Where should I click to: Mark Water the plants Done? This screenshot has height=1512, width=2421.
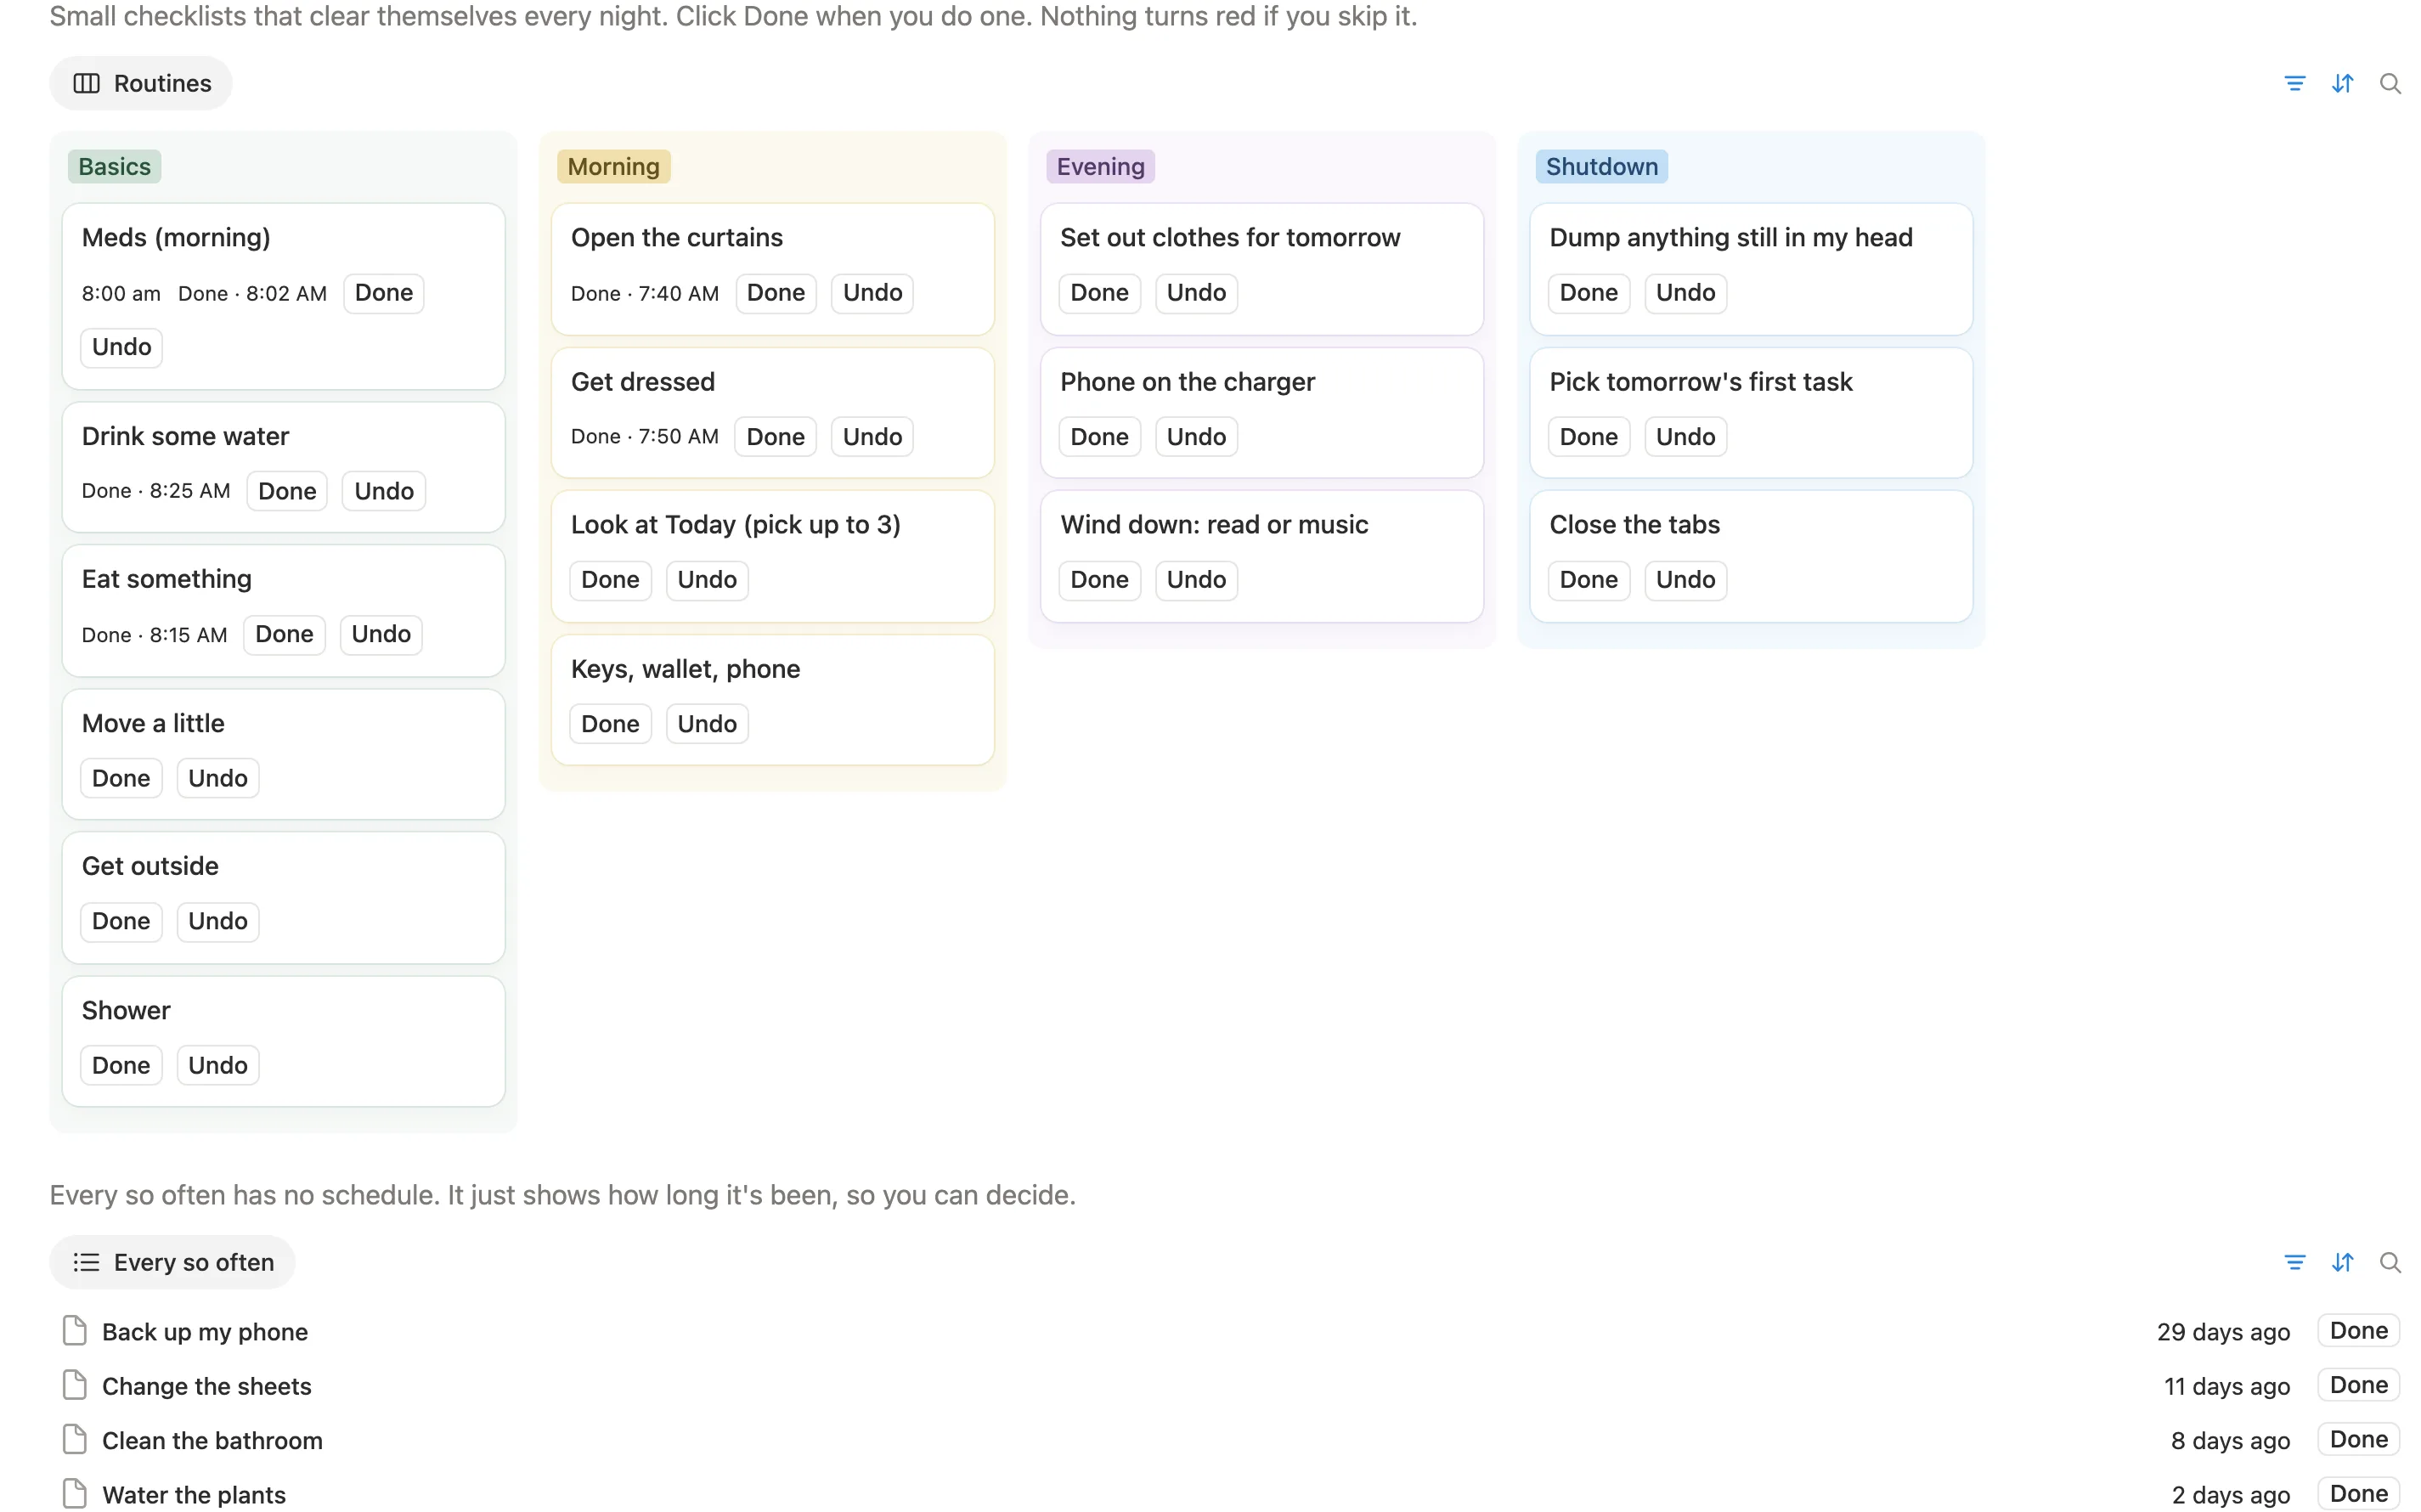tap(2358, 1494)
